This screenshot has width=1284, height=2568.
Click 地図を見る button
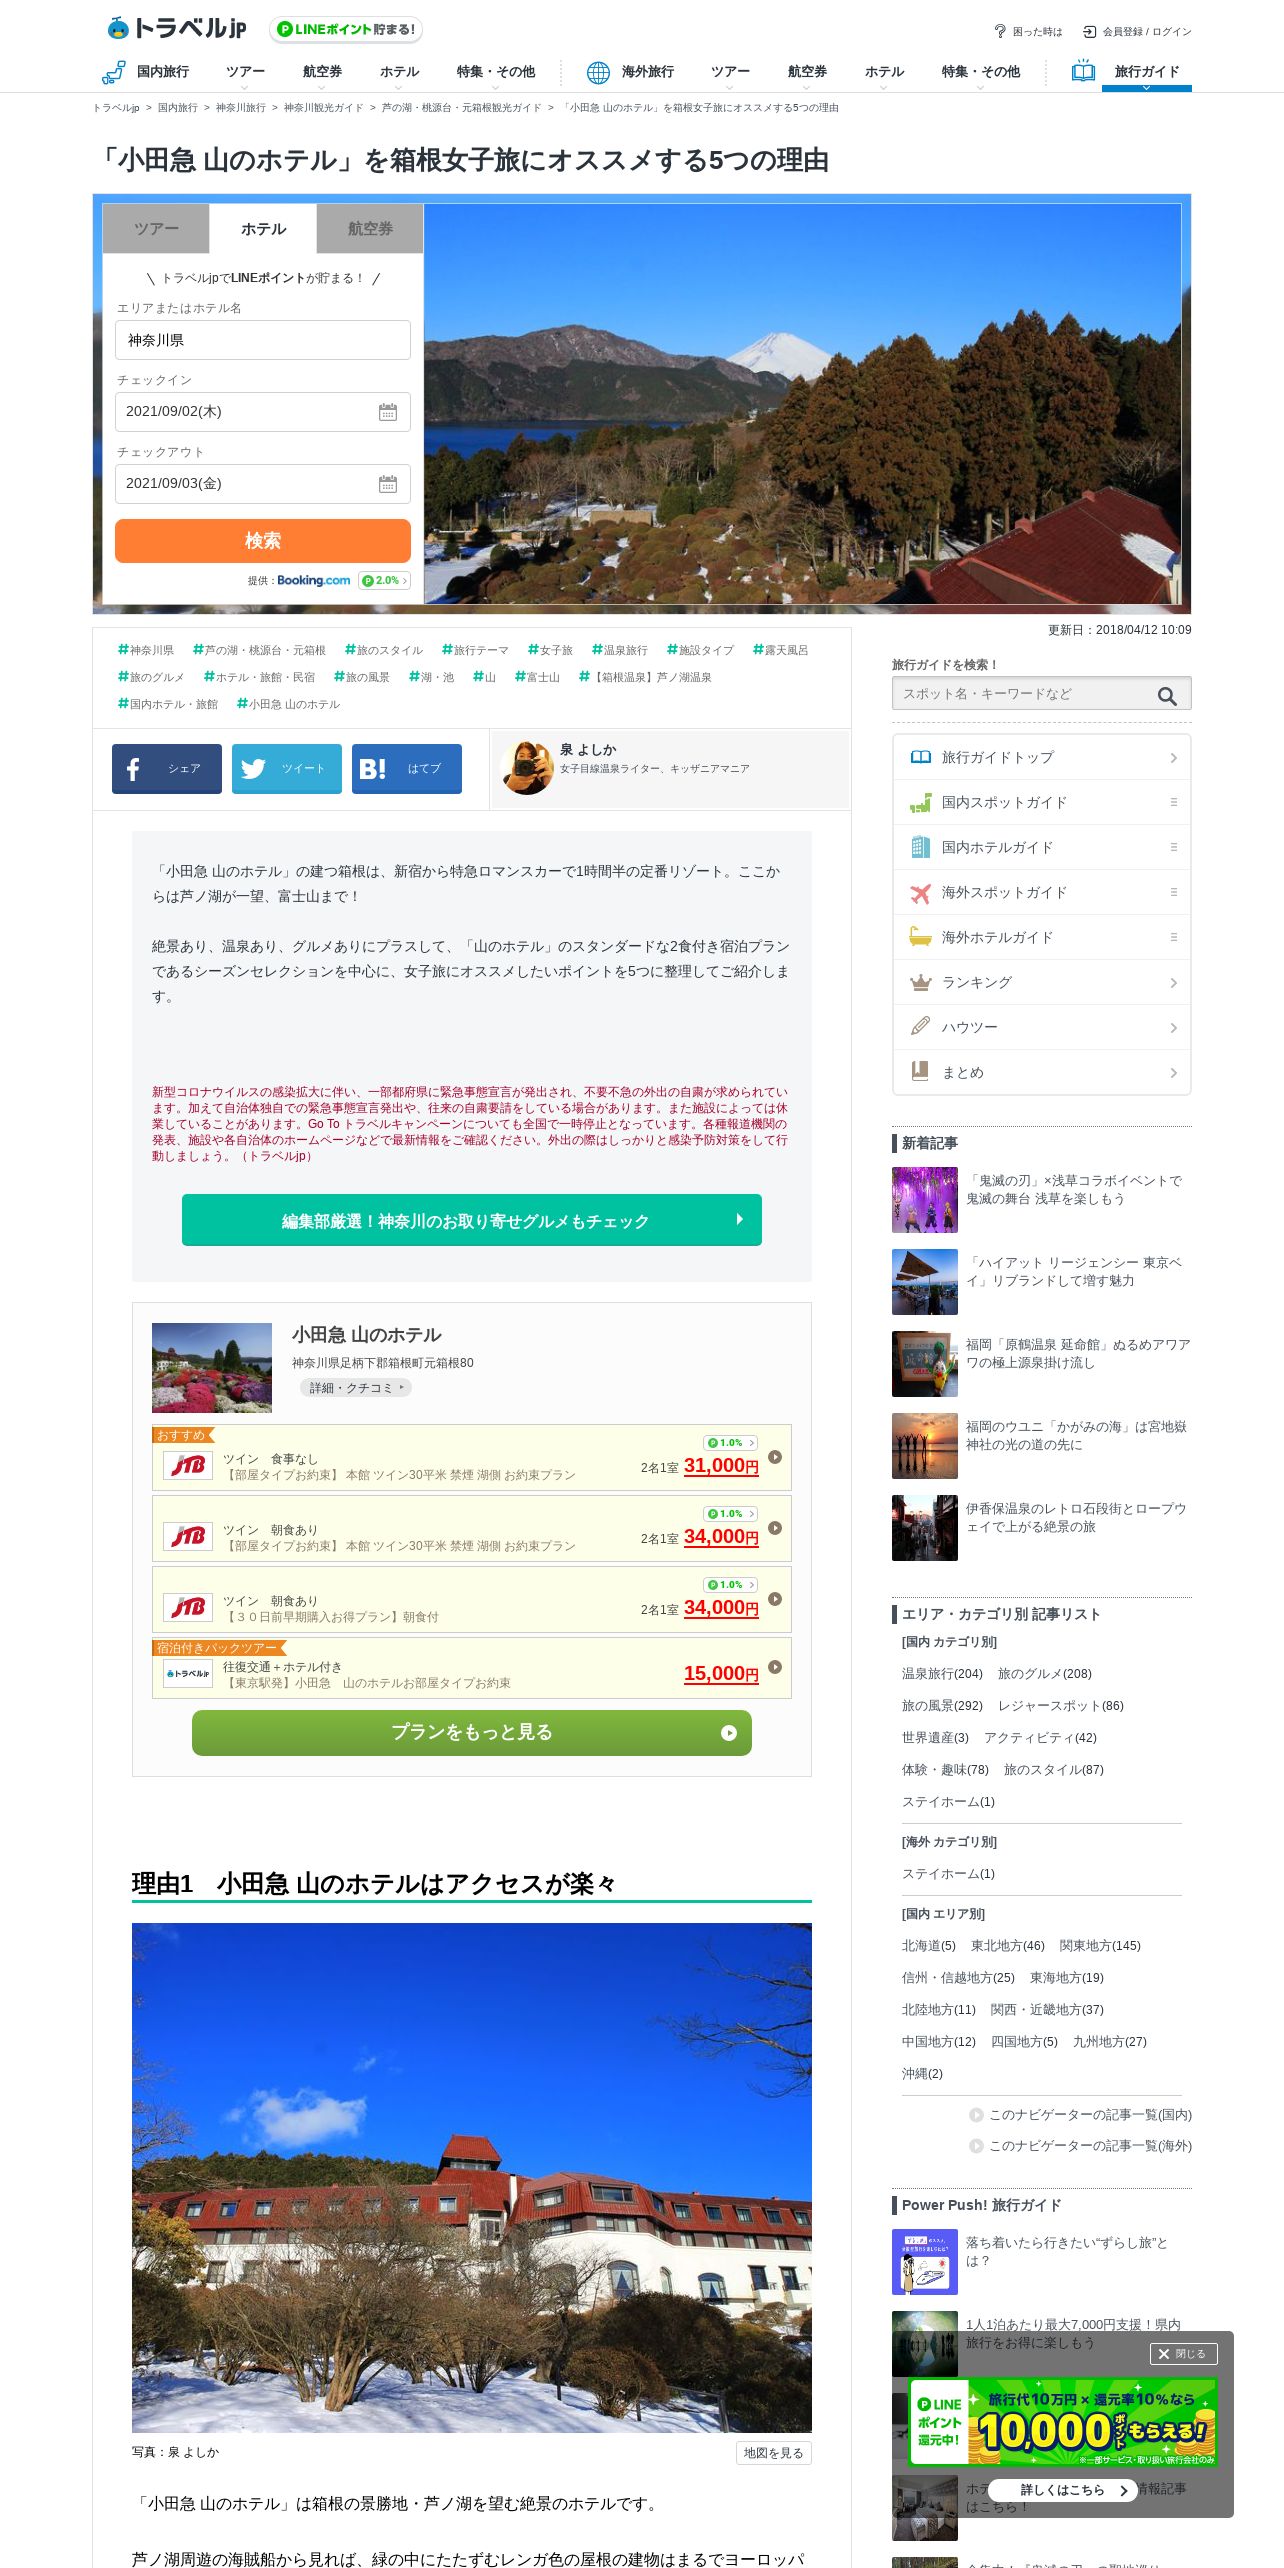point(773,2453)
